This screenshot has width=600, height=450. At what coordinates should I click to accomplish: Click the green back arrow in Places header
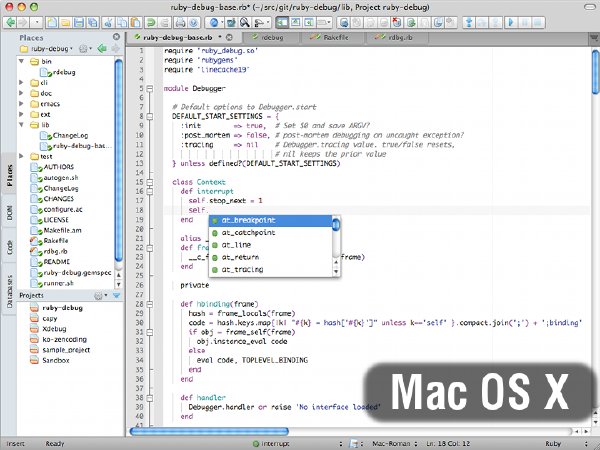[x=102, y=49]
